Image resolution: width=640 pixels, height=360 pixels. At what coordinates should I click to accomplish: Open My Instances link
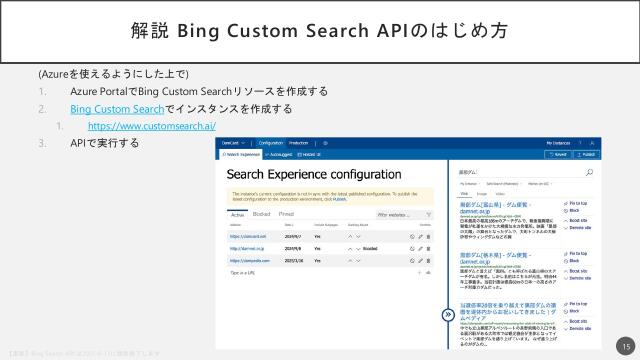[558, 143]
